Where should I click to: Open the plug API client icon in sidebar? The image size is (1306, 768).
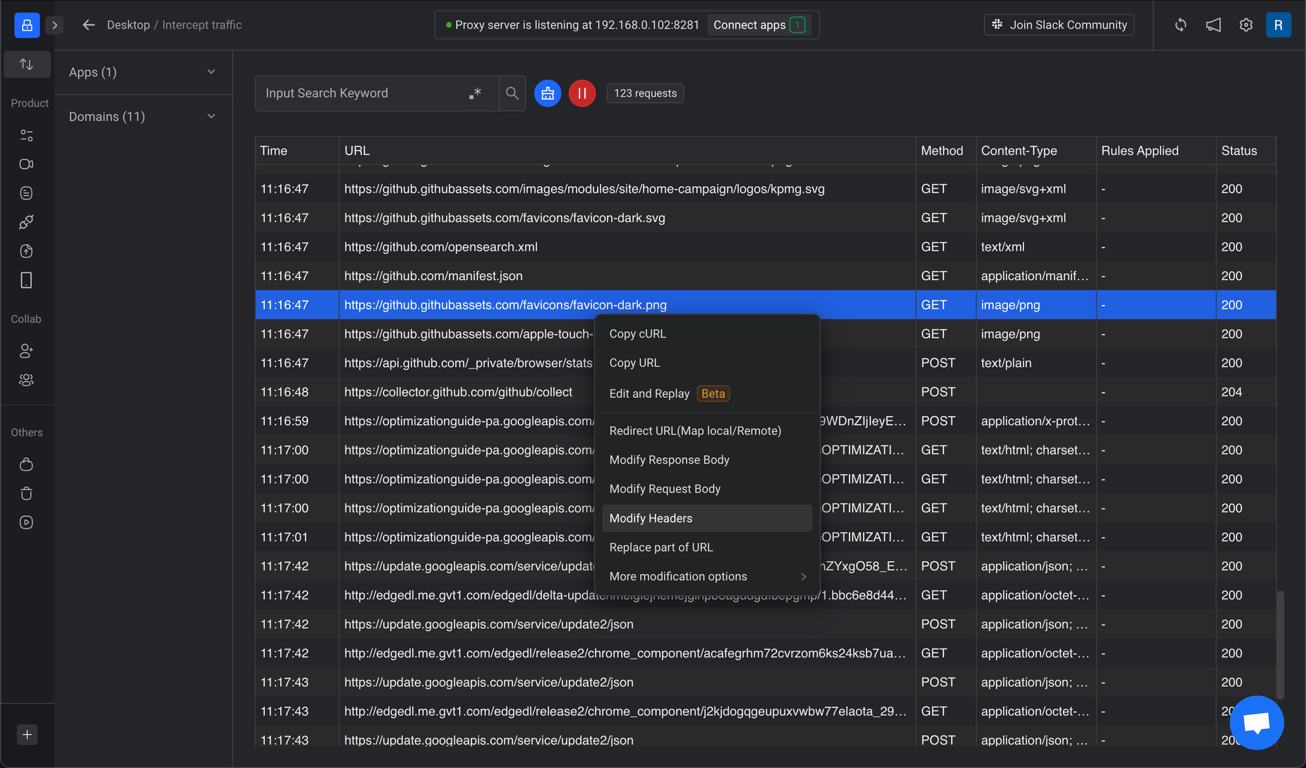point(27,222)
